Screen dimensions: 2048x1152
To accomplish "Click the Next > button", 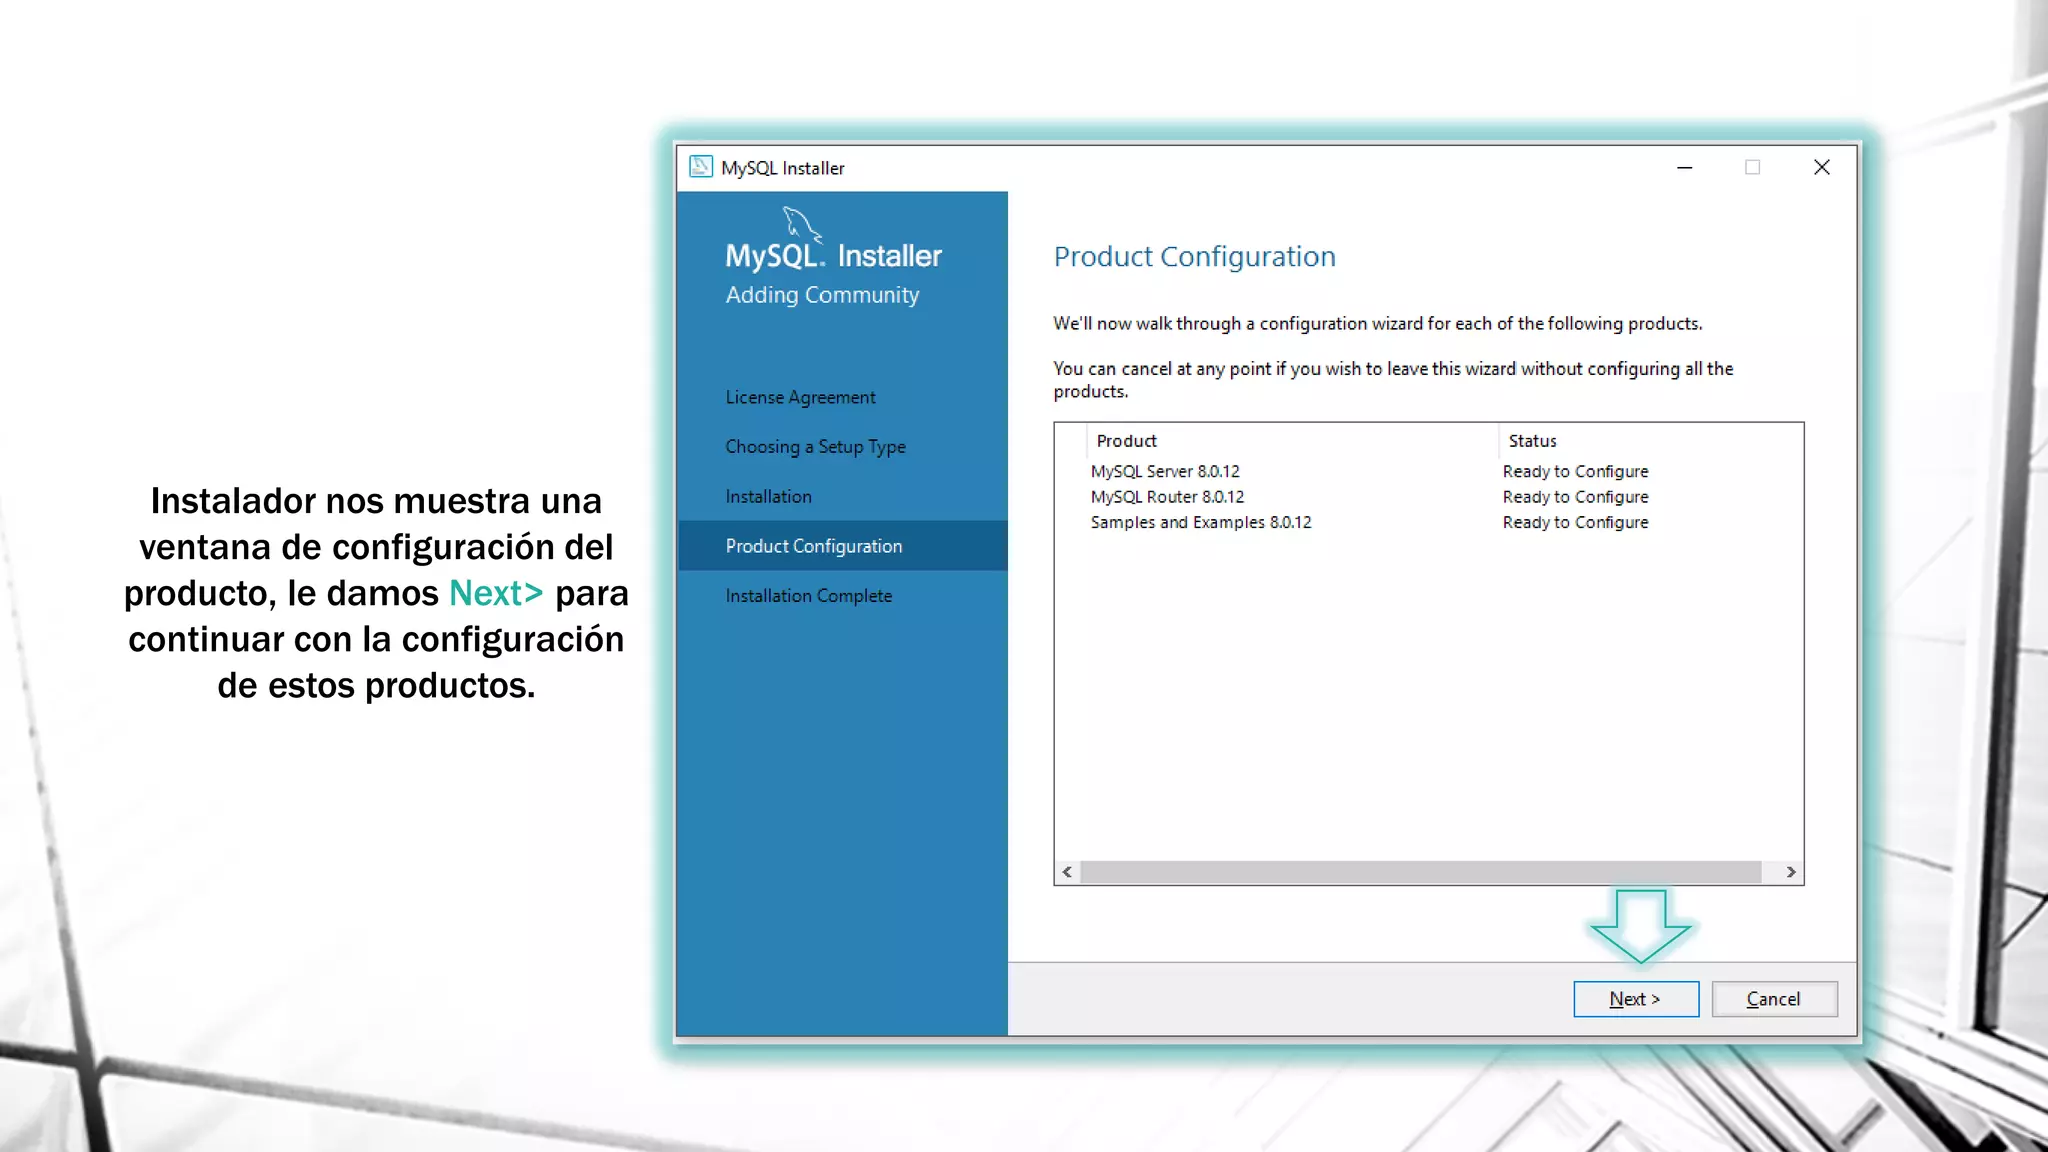I will [x=1636, y=999].
